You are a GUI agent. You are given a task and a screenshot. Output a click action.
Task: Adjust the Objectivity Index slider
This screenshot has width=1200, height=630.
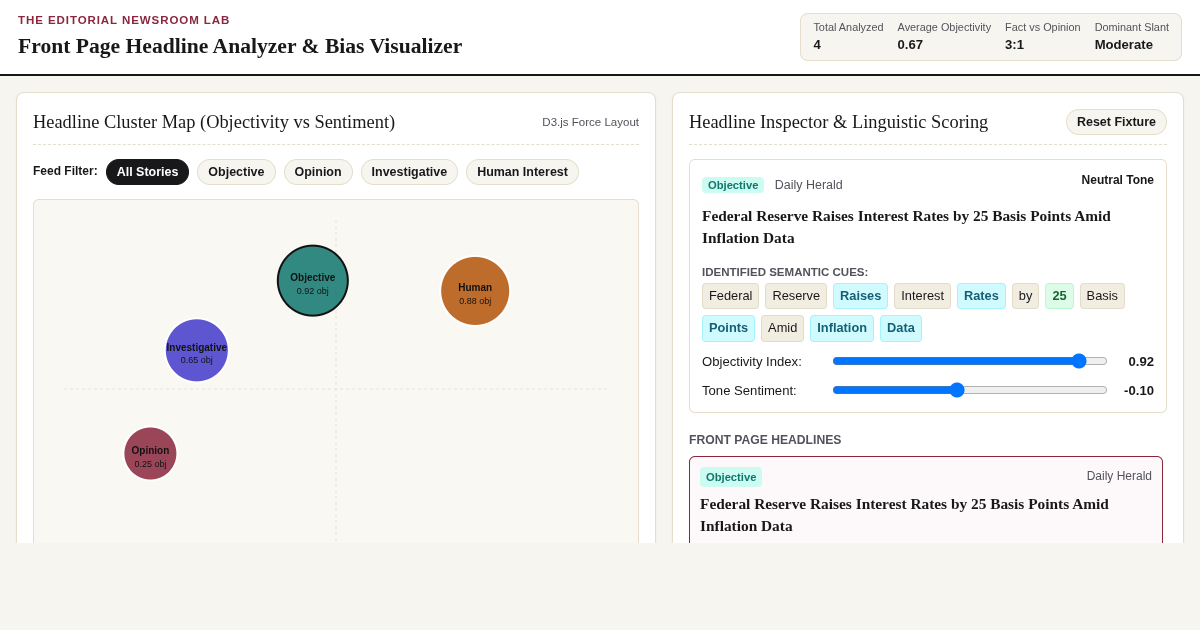[x=970, y=361]
